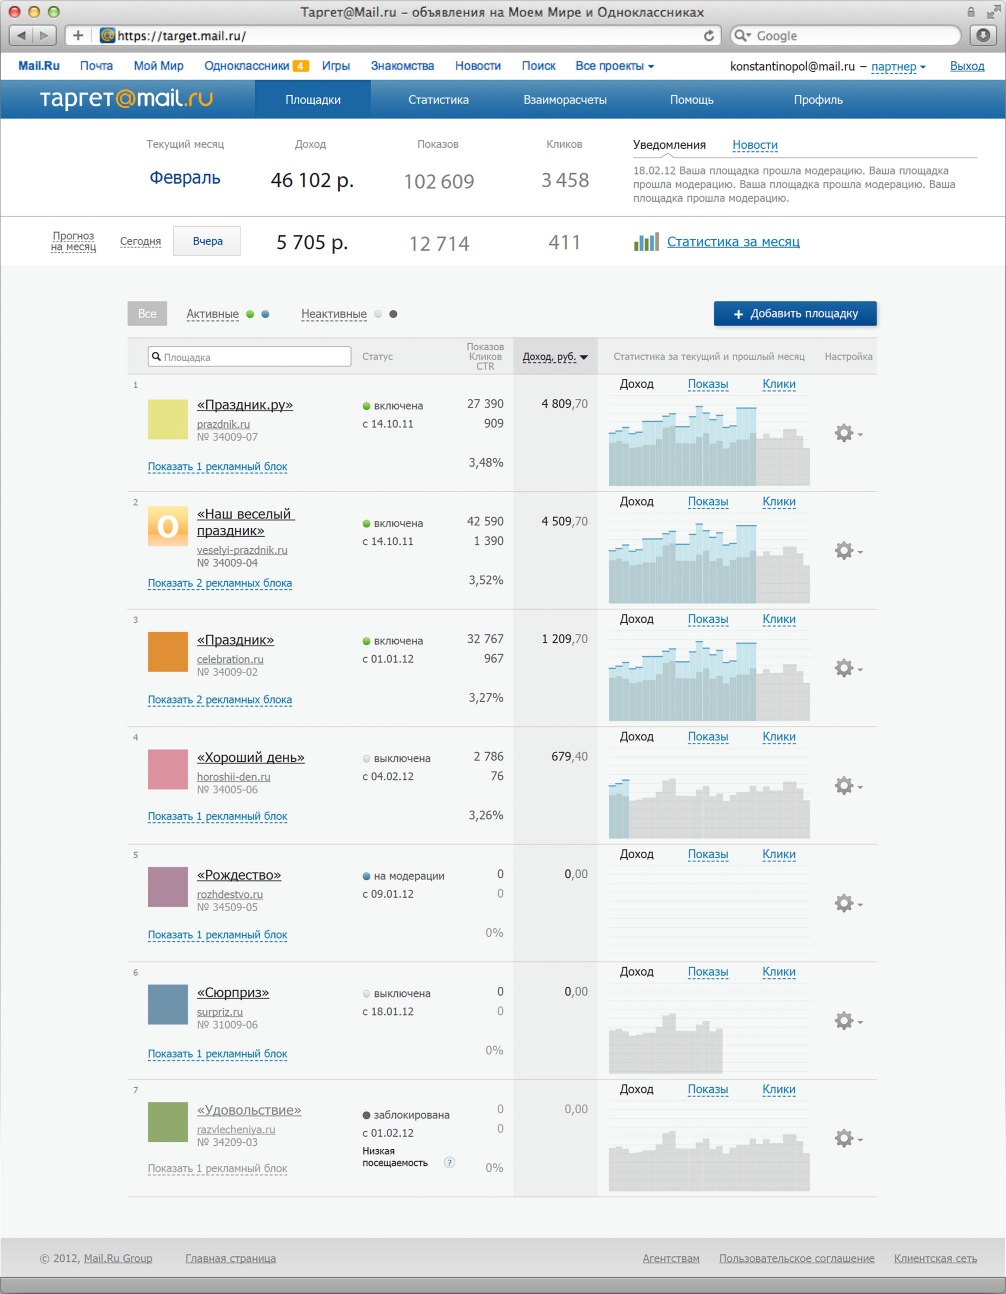Sort by Доход, руб. column dropdown
Screen dimensions: 1006x1294
click(x=555, y=356)
